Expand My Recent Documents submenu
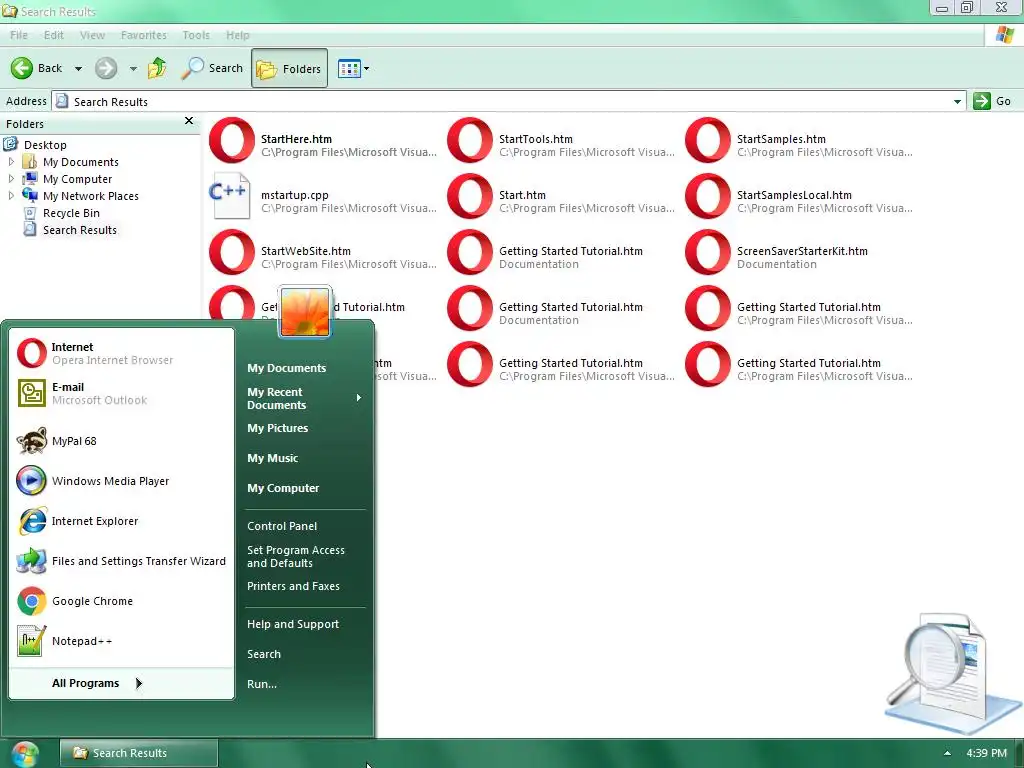The image size is (1024, 768). pyautogui.click(x=304, y=398)
